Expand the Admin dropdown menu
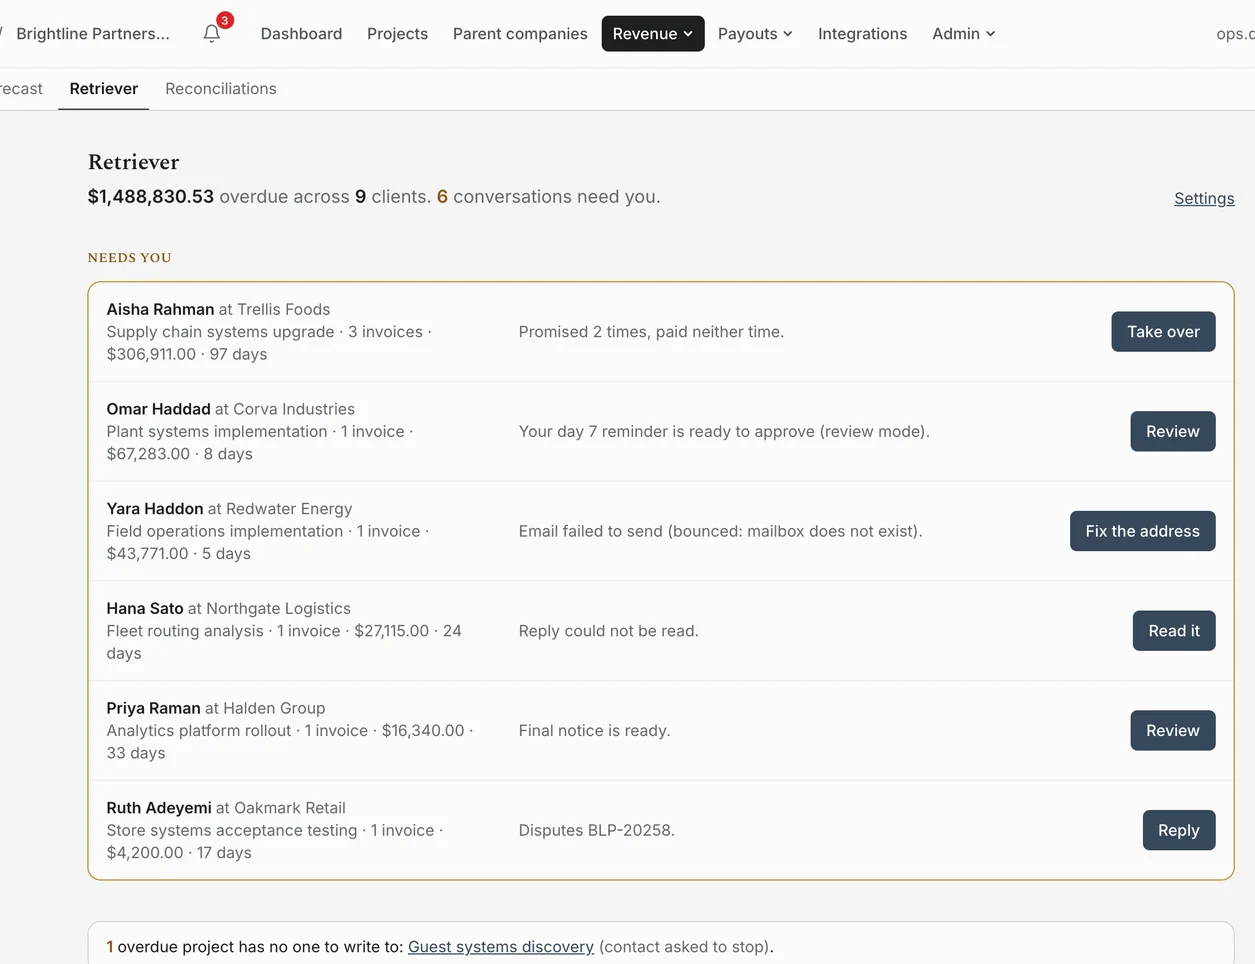The width and height of the screenshot is (1255, 964). point(963,33)
